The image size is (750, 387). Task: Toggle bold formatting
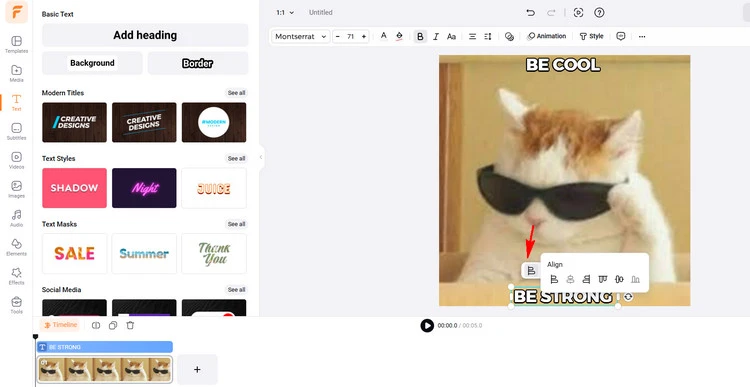tap(420, 36)
